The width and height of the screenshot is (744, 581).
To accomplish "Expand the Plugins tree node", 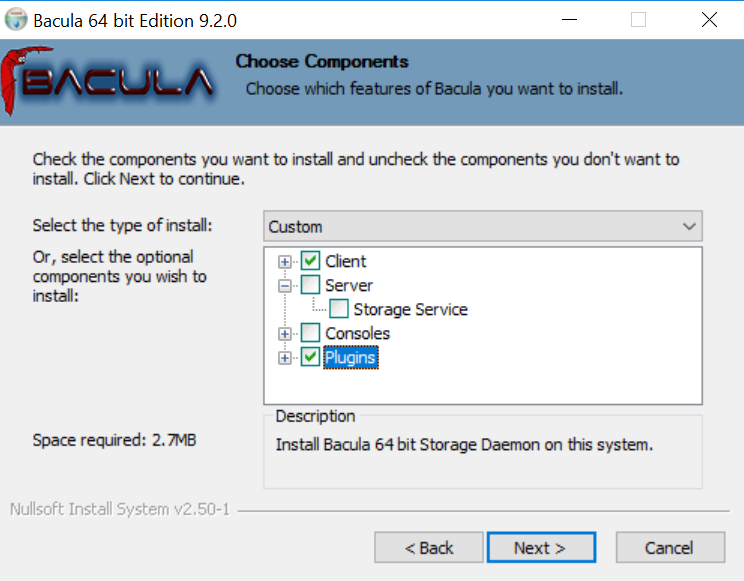I will pyautogui.click(x=285, y=358).
